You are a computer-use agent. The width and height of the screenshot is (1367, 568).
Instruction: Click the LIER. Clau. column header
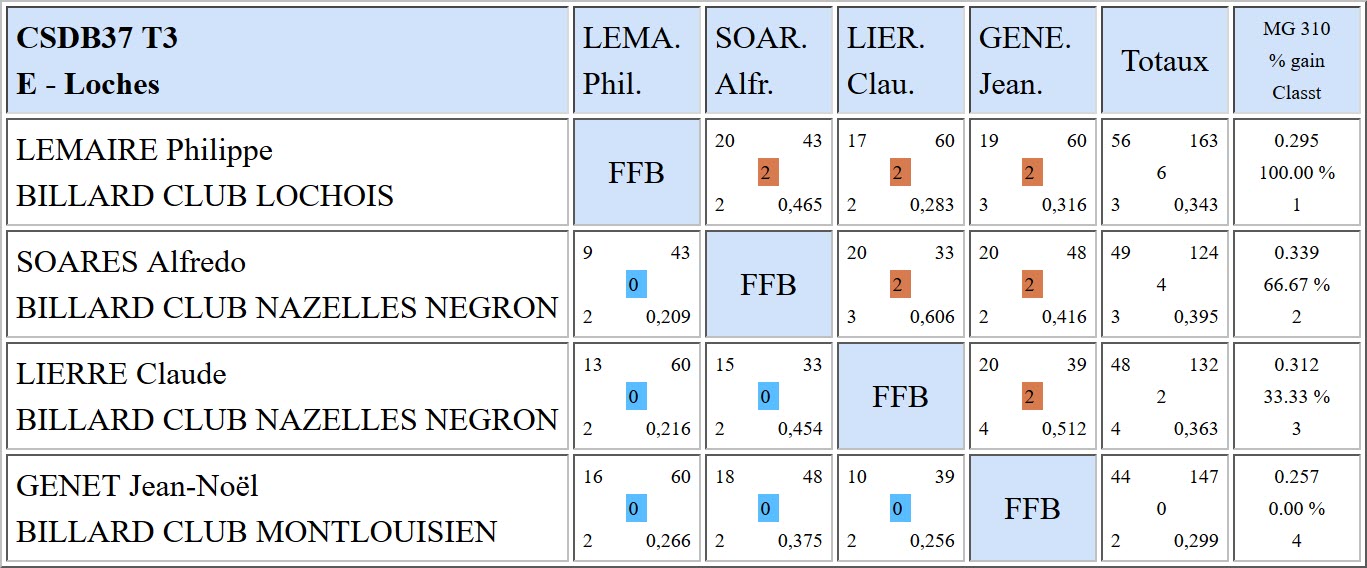900,61
